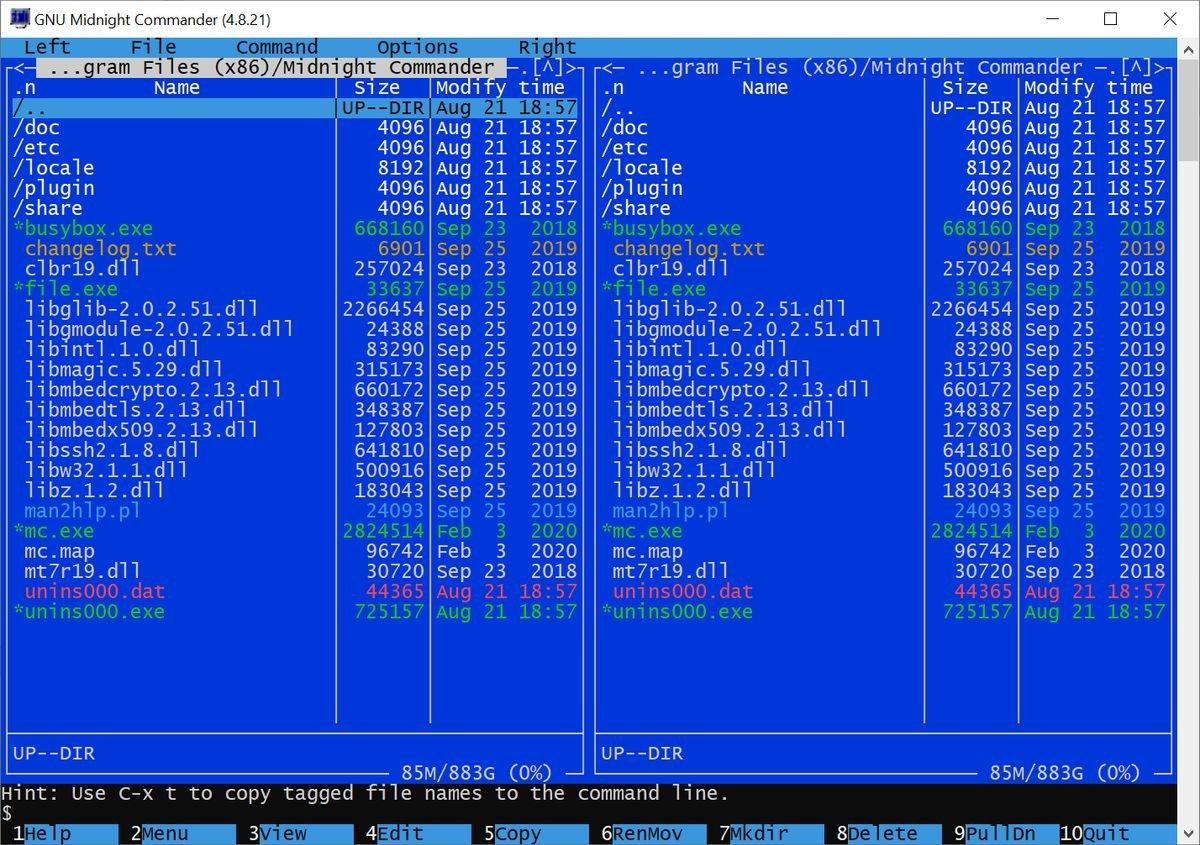Select /share folder in left panel
This screenshot has height=845, width=1200.
(295, 208)
